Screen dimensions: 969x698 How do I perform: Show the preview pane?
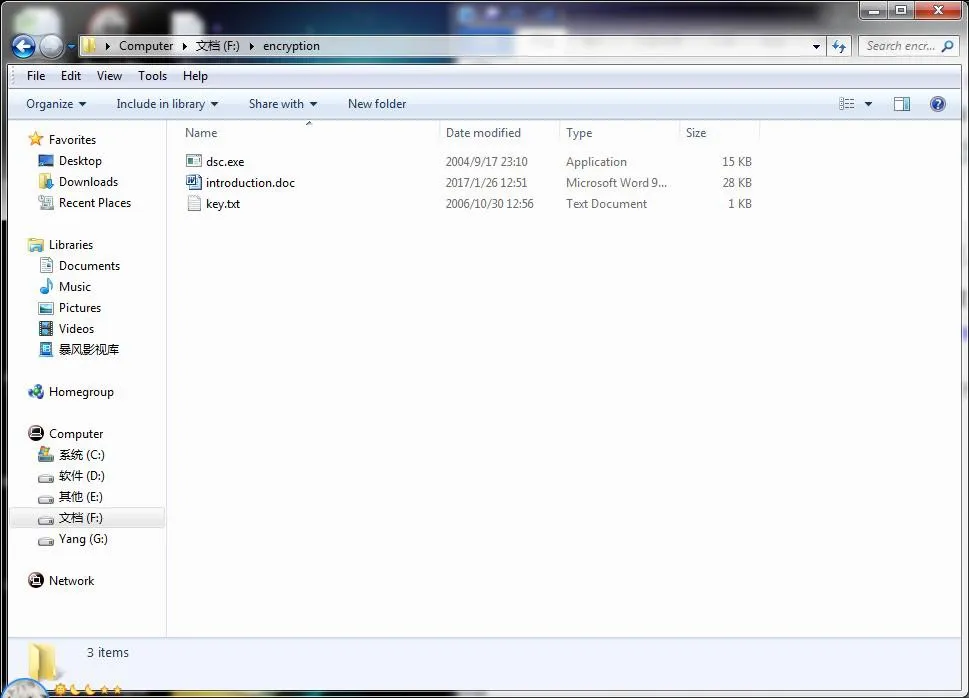901,103
